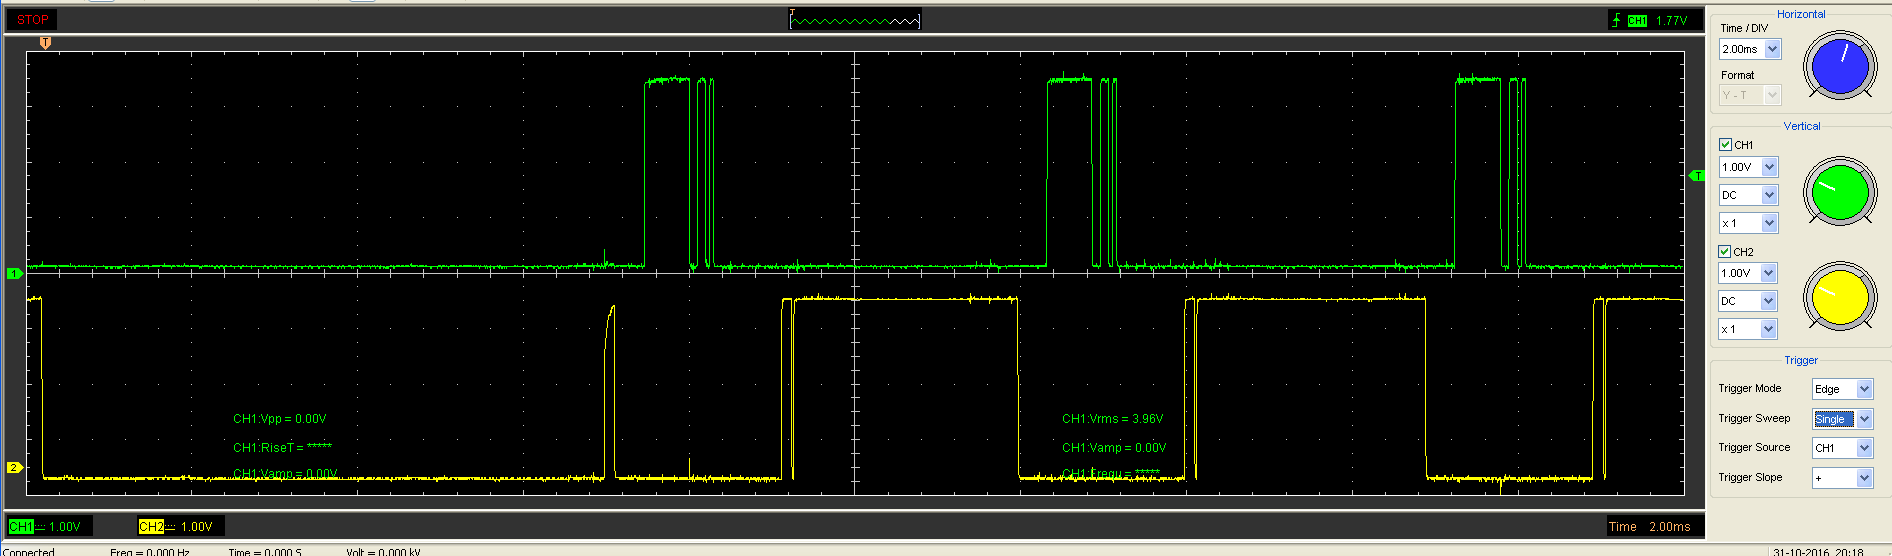Open the CH2 probe x1 dropdown
The image size is (1892, 556).
[x=1769, y=329]
